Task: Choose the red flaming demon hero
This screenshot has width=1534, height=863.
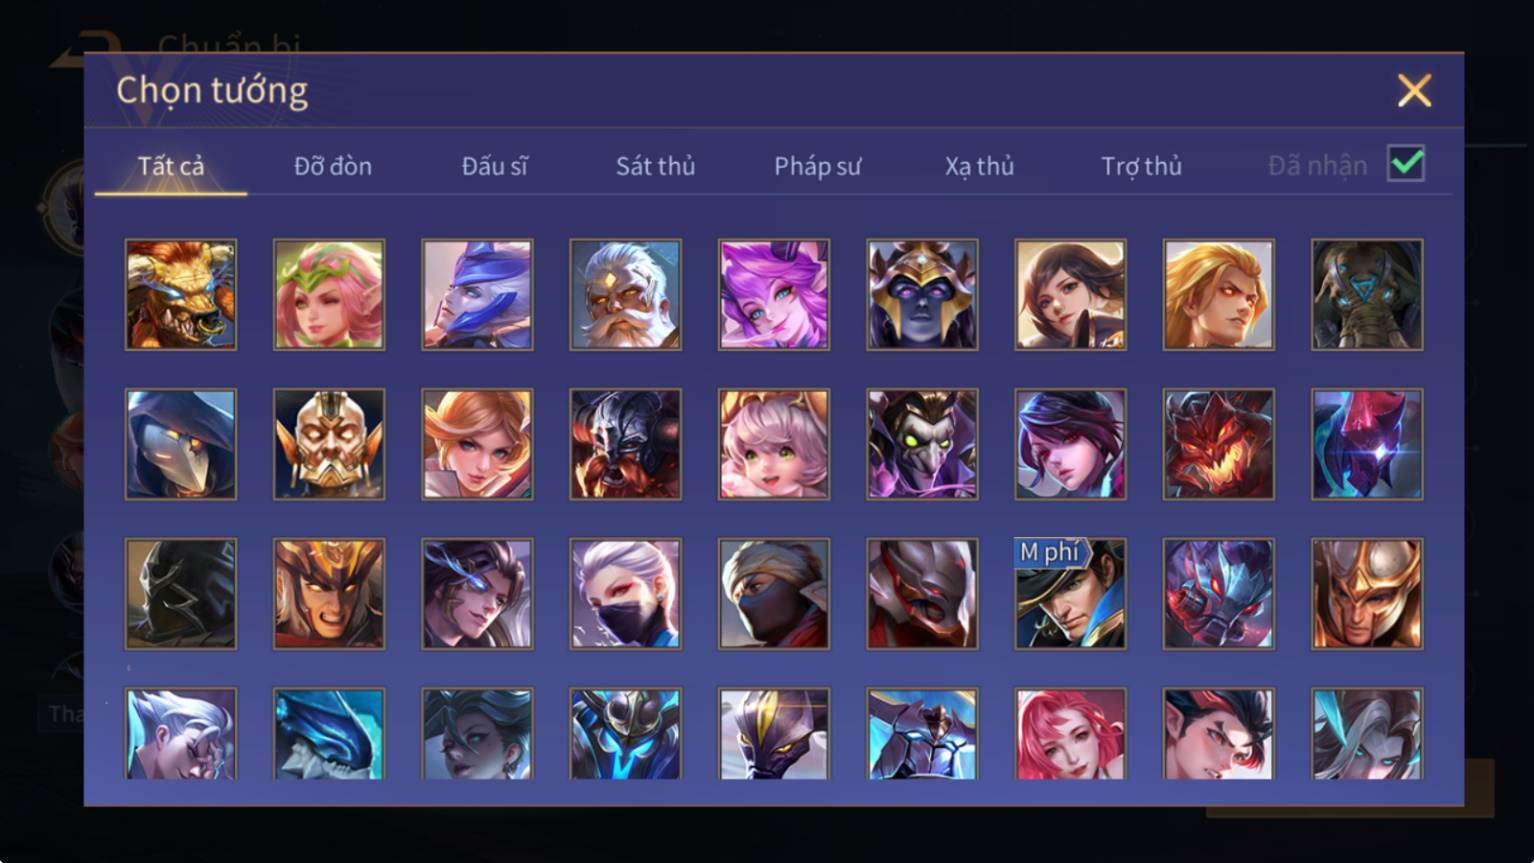Action: (1218, 444)
